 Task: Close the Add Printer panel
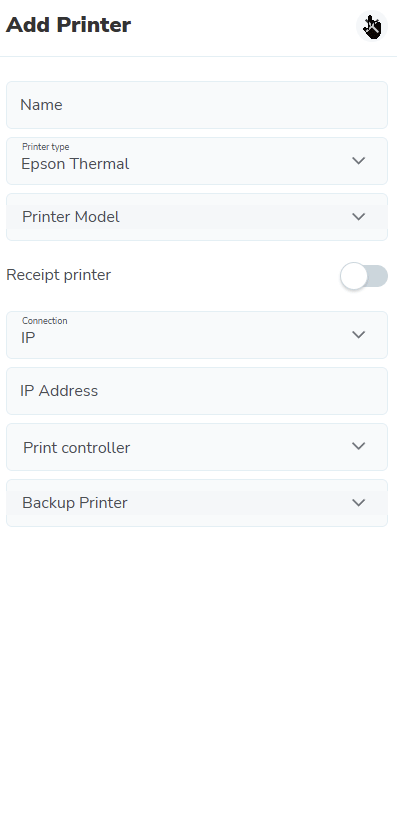[x=371, y=26]
